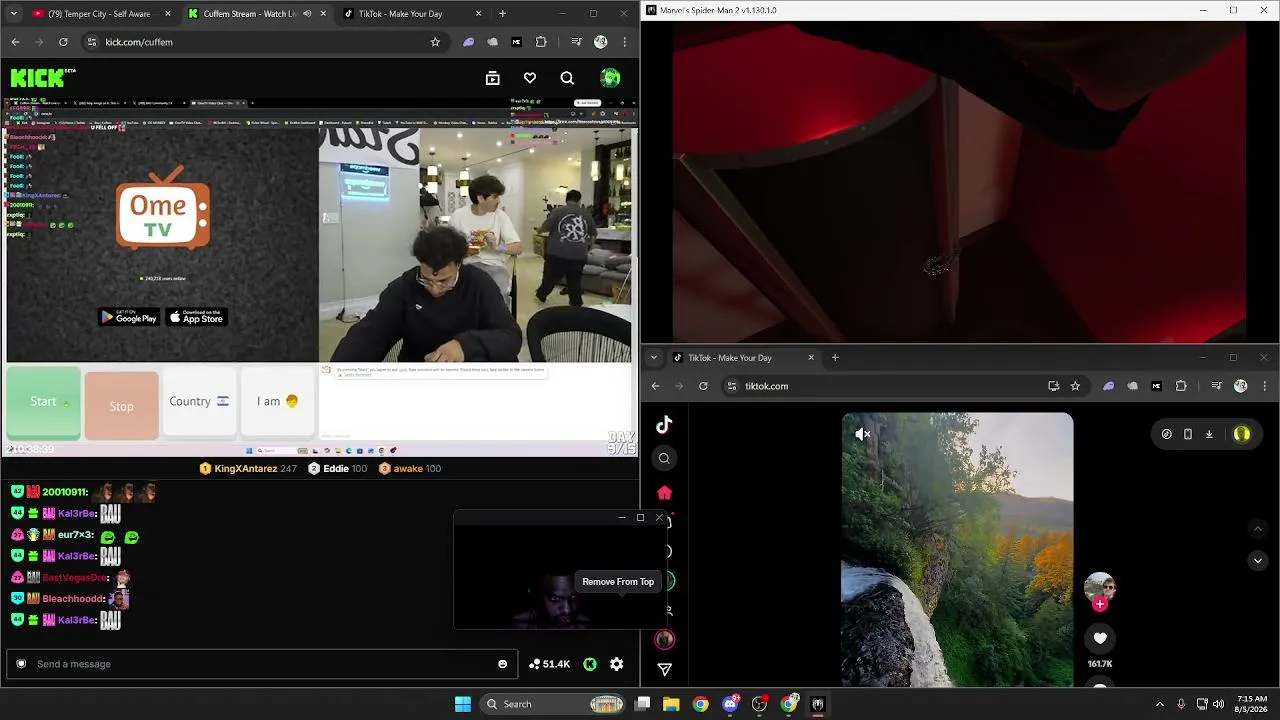
Task: Click the App Store badge in stream
Action: click(x=197, y=317)
